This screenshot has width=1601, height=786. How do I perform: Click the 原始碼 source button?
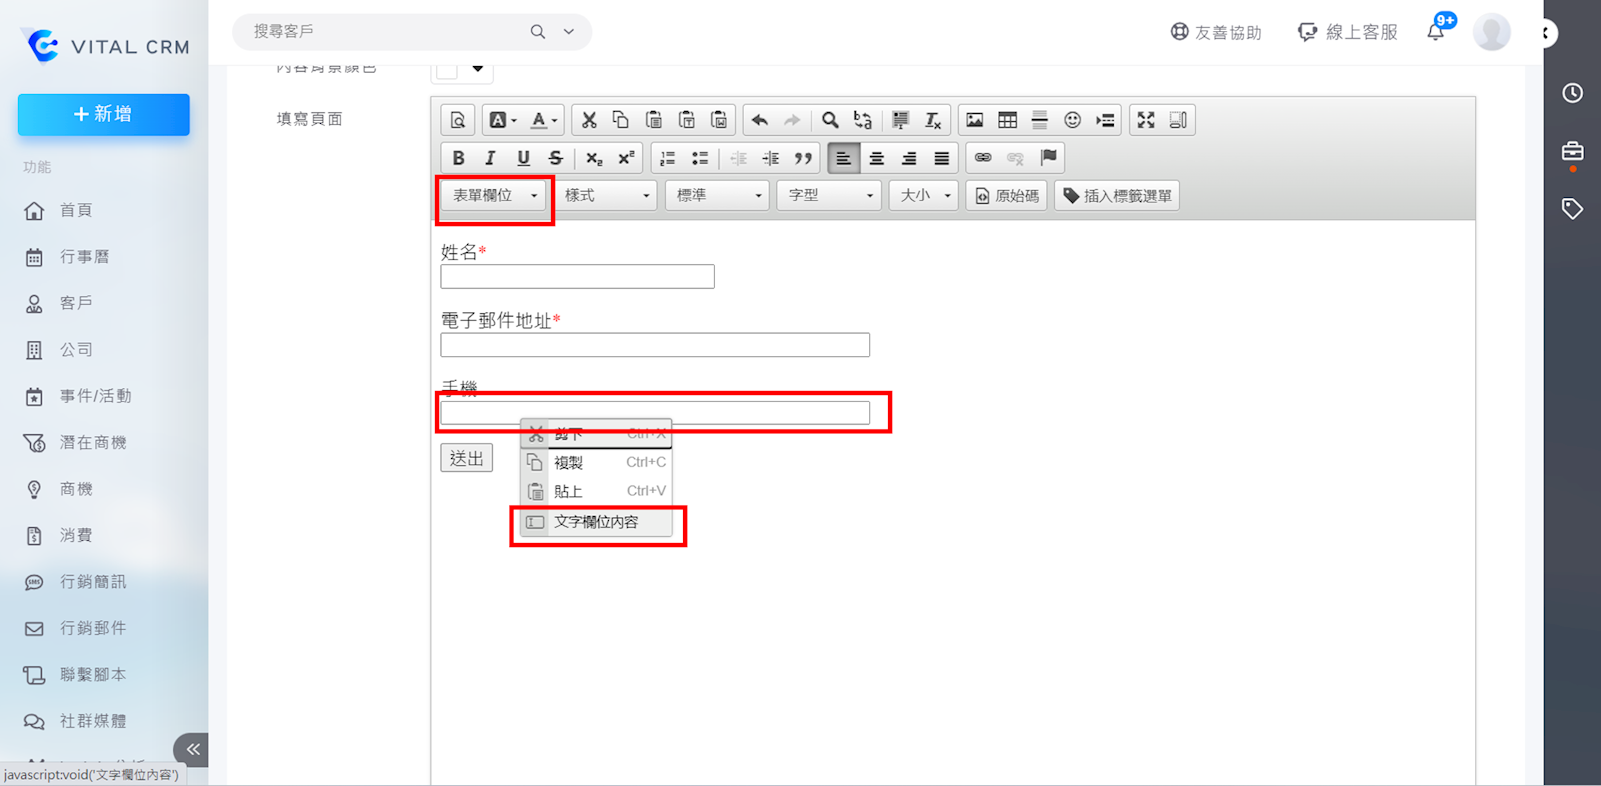(1007, 196)
